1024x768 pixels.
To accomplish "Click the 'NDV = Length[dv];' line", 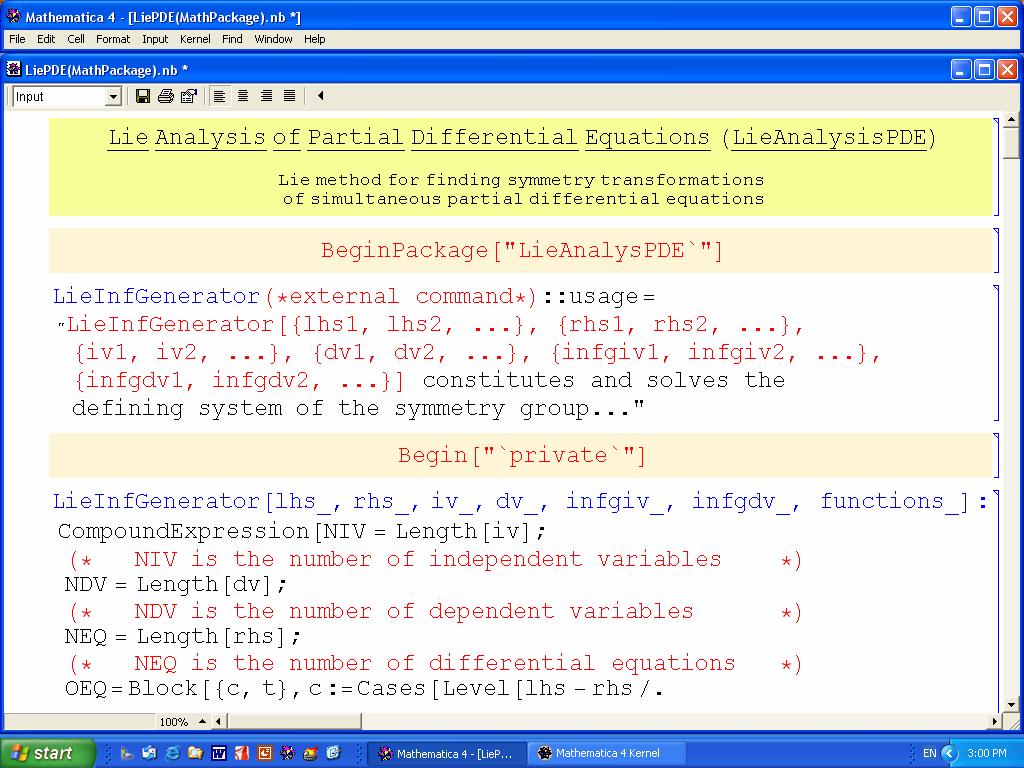I will point(175,584).
